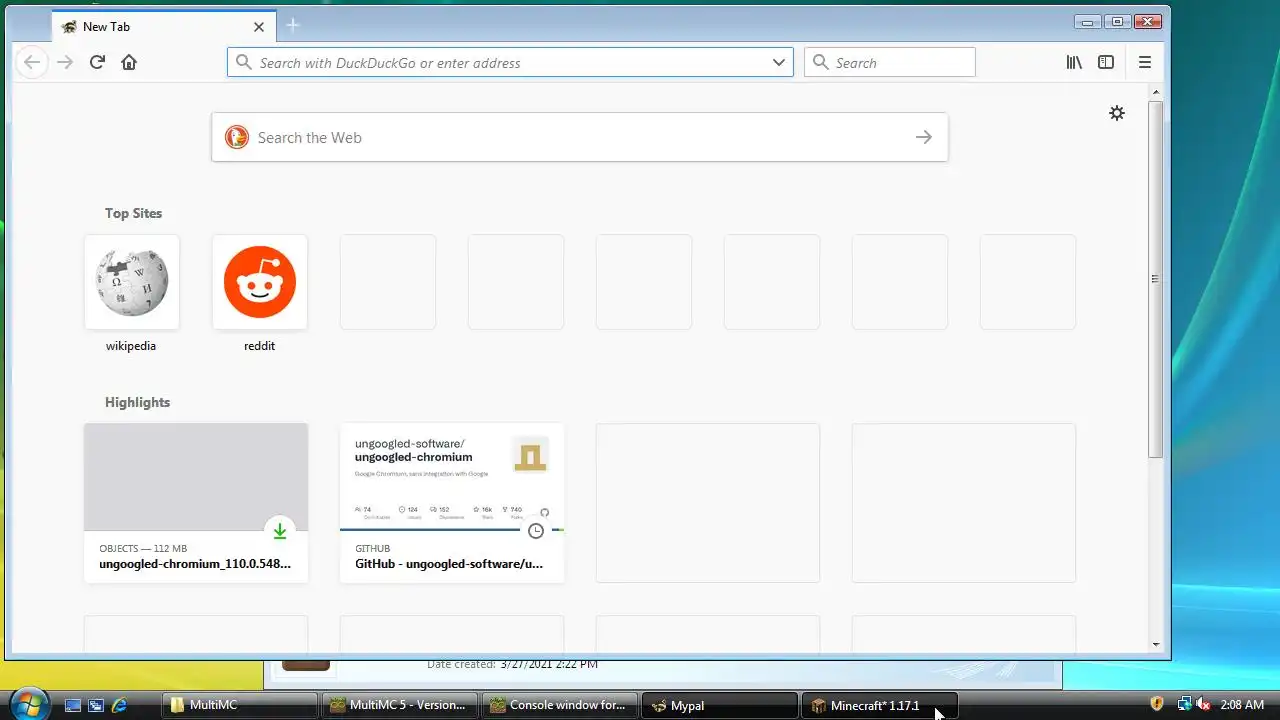Go forward using the forward arrow

point(65,62)
